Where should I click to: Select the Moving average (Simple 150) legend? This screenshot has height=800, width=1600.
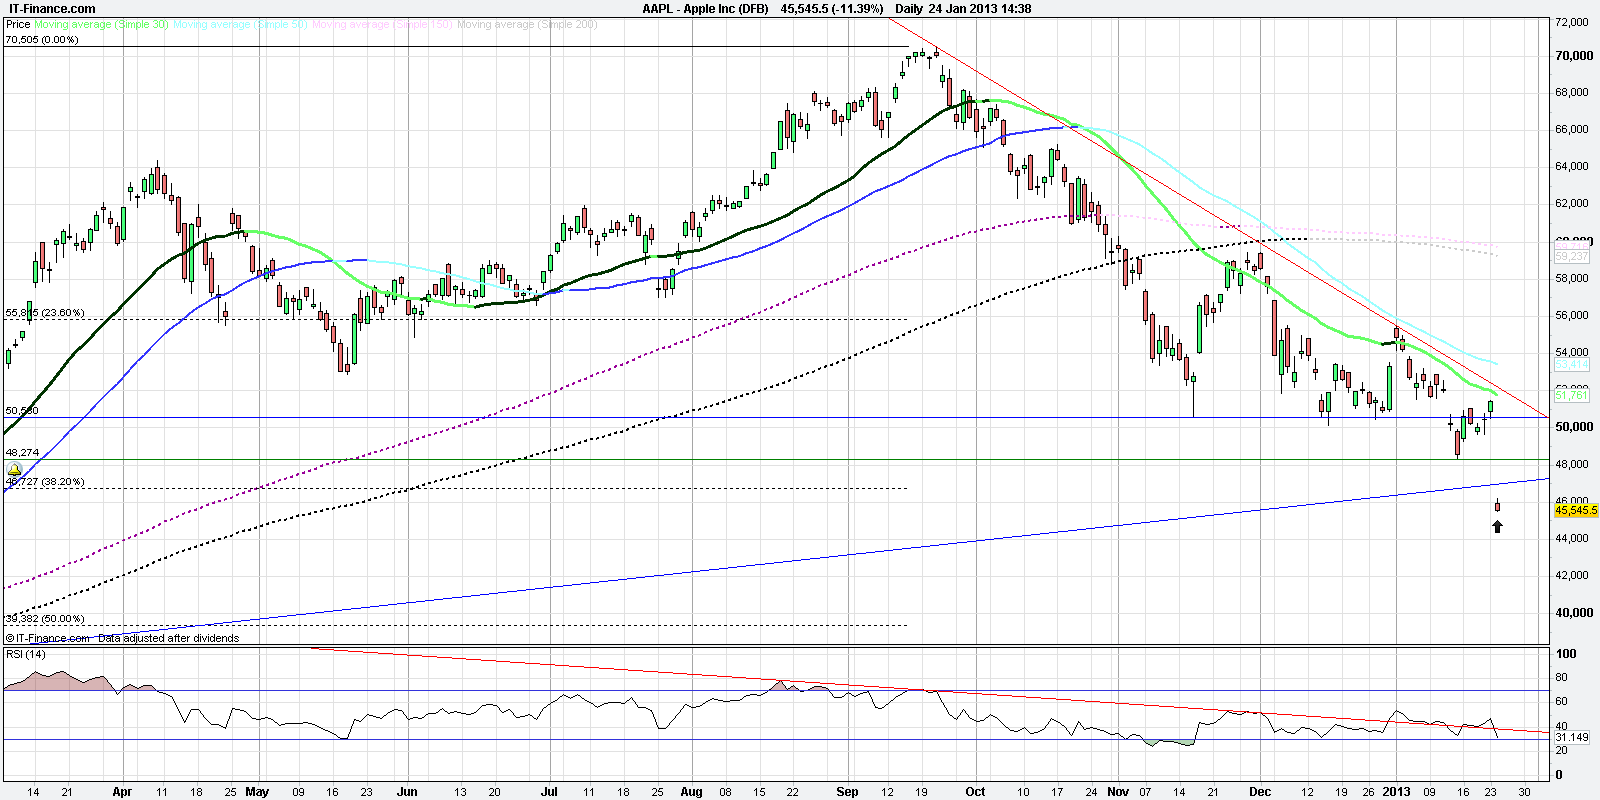click(381, 24)
